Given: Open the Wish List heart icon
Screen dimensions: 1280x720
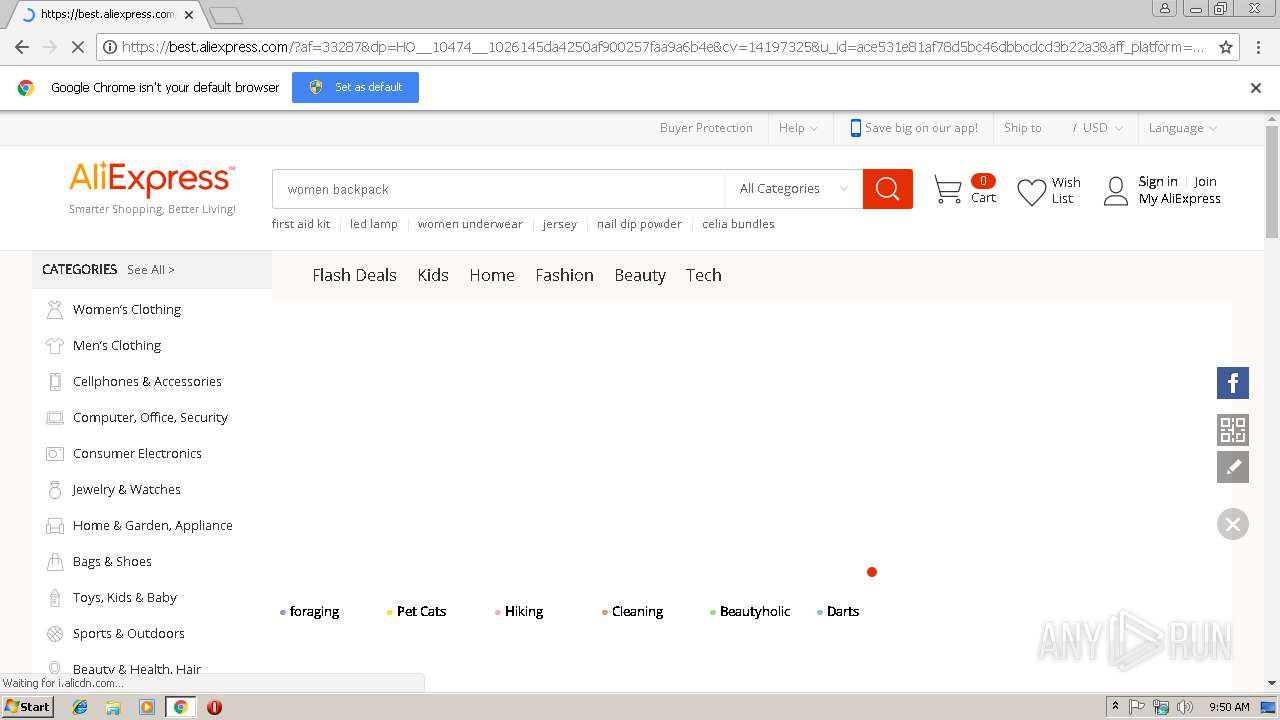Looking at the screenshot, I should coord(1031,191).
